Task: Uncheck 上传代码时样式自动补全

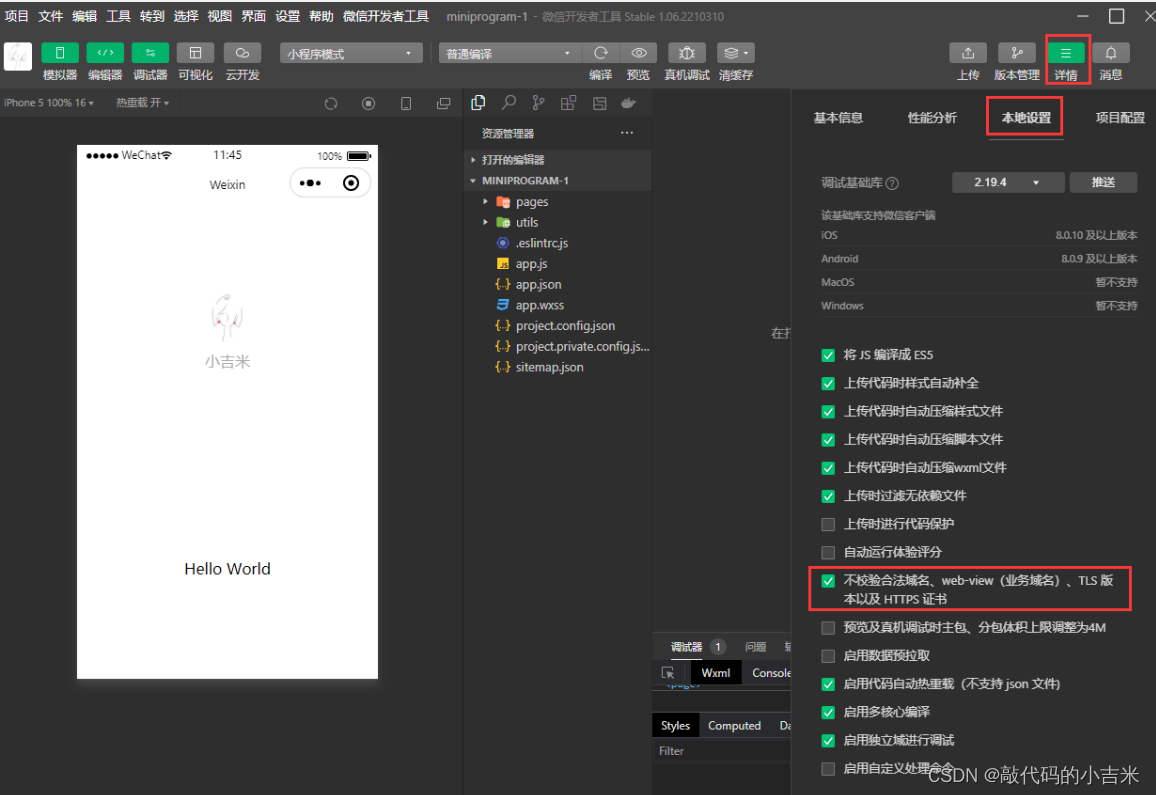Action: 828,383
